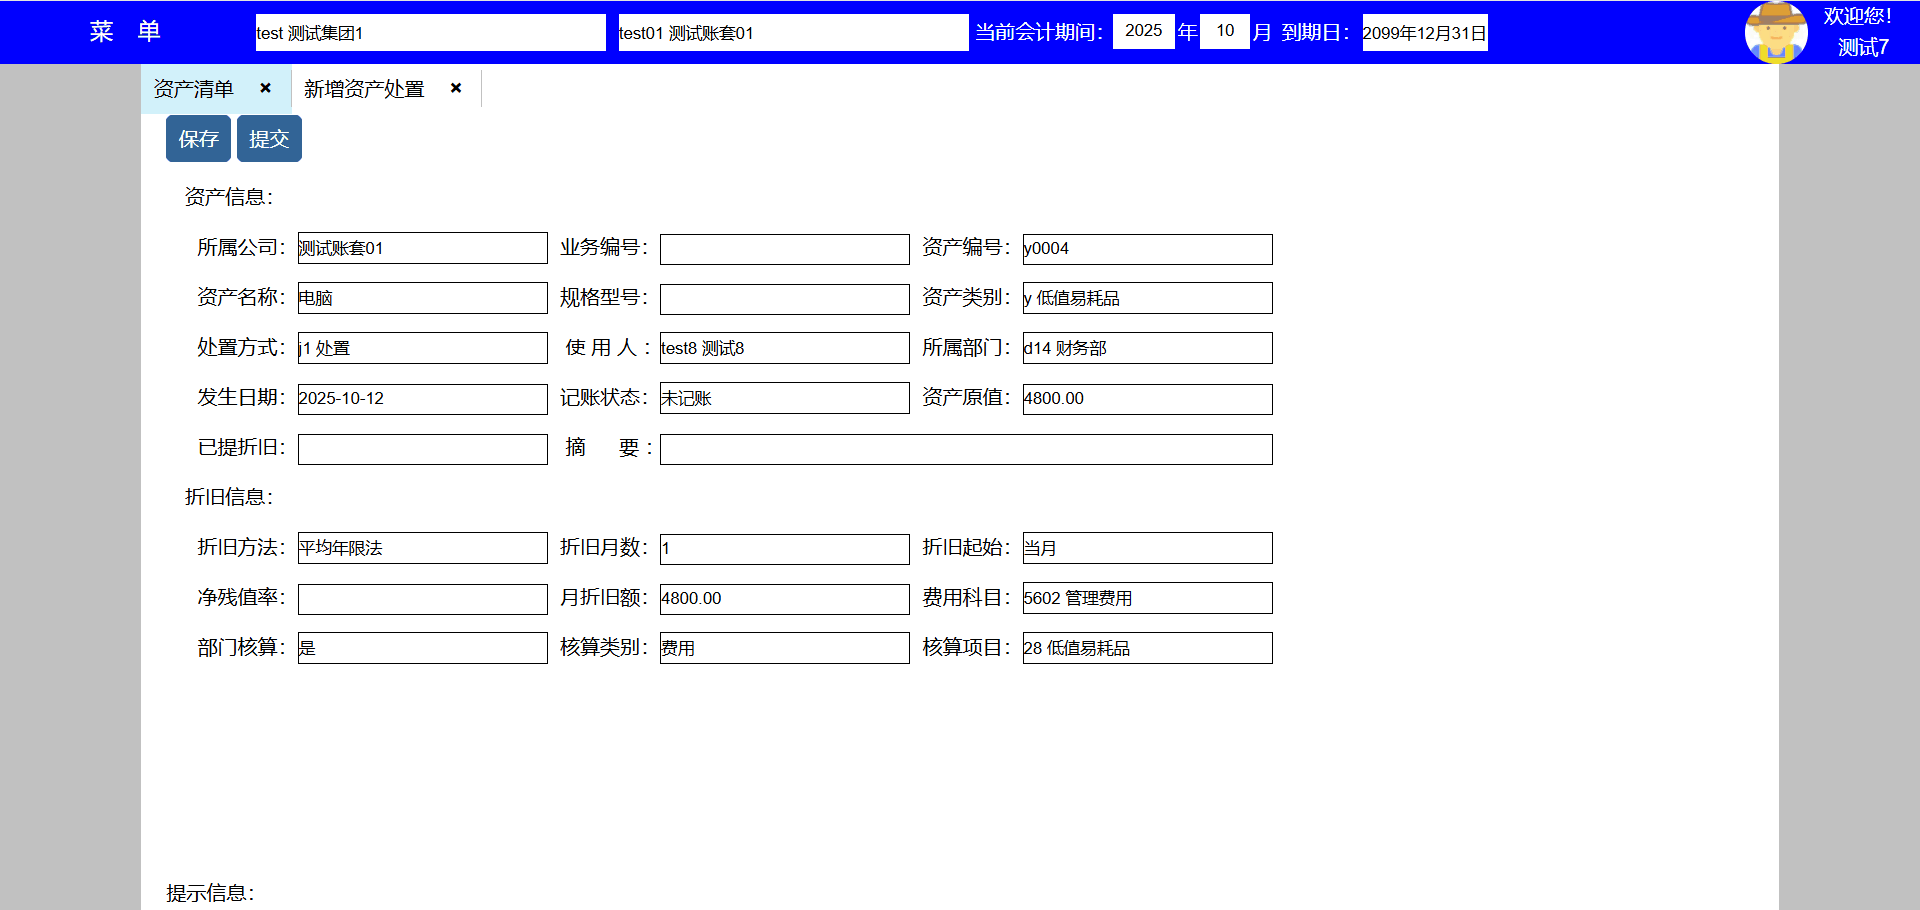The image size is (1920, 910).
Task: Click the 费用科目 field showing 5602 管理费用
Action: (1147, 598)
